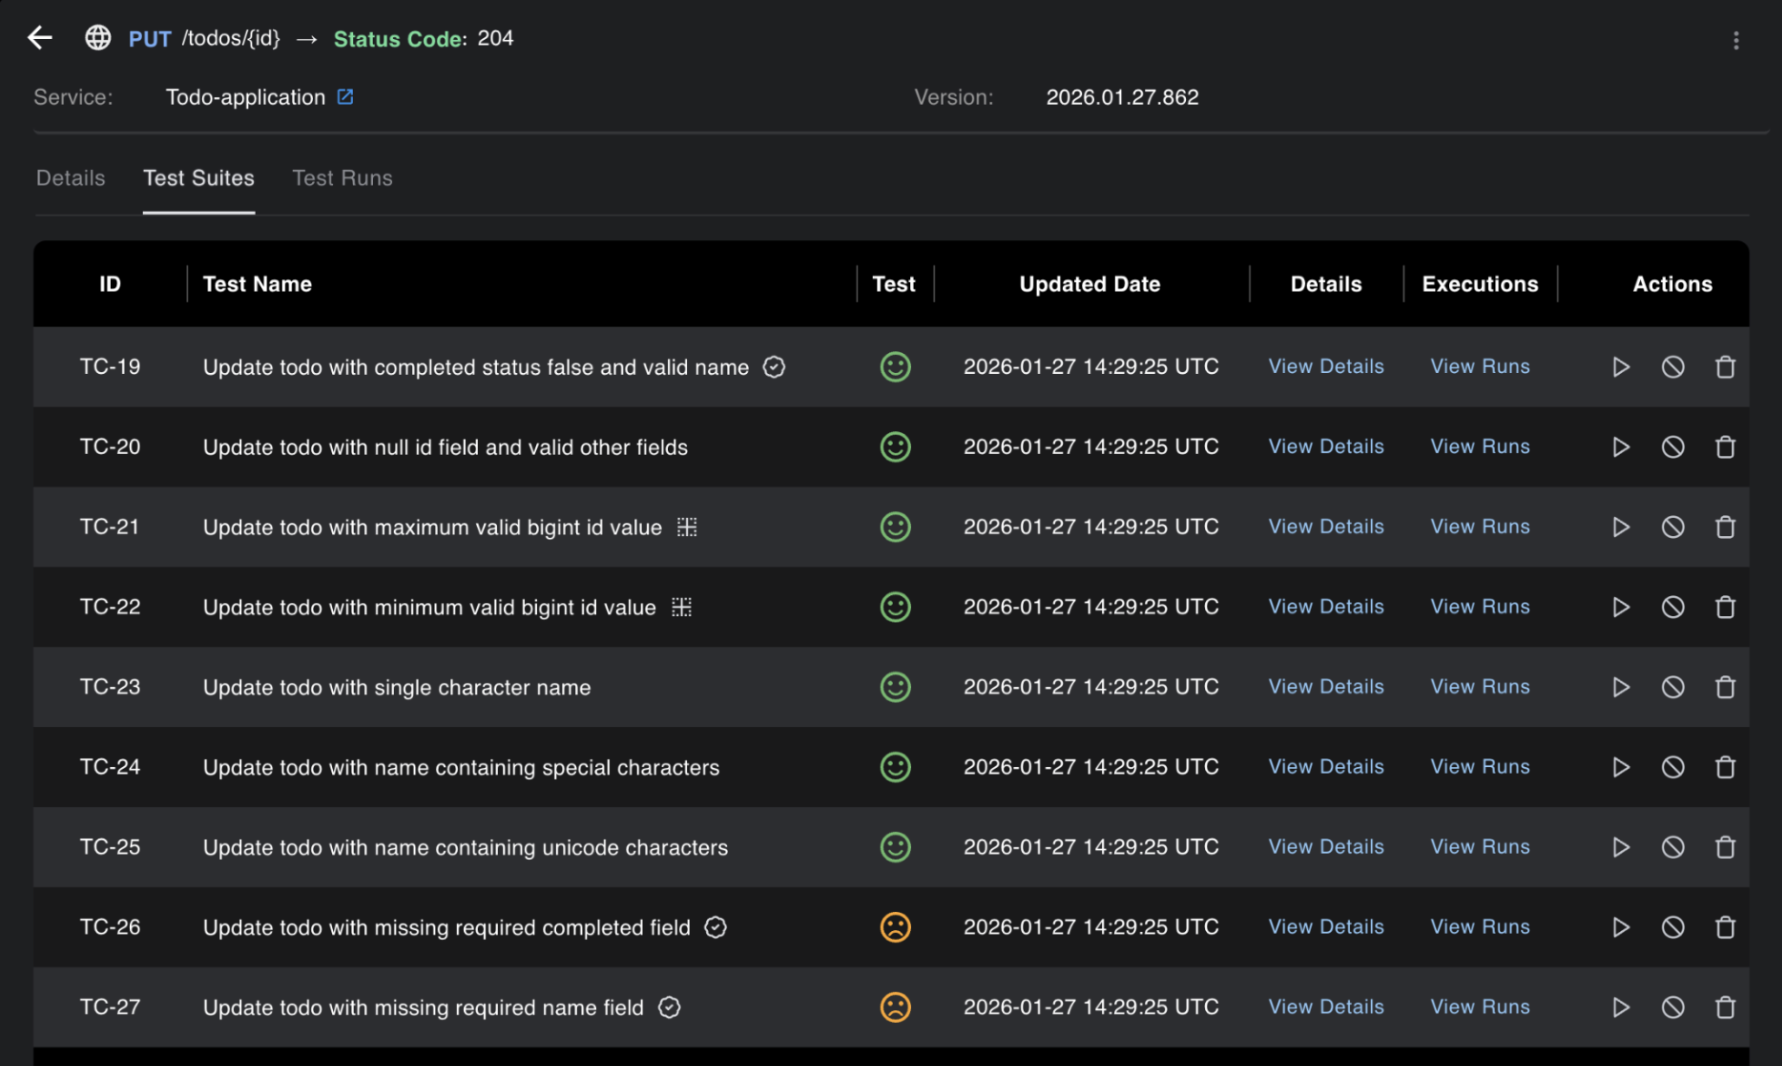
Task: Click the Test Name column header
Action: 257,284
